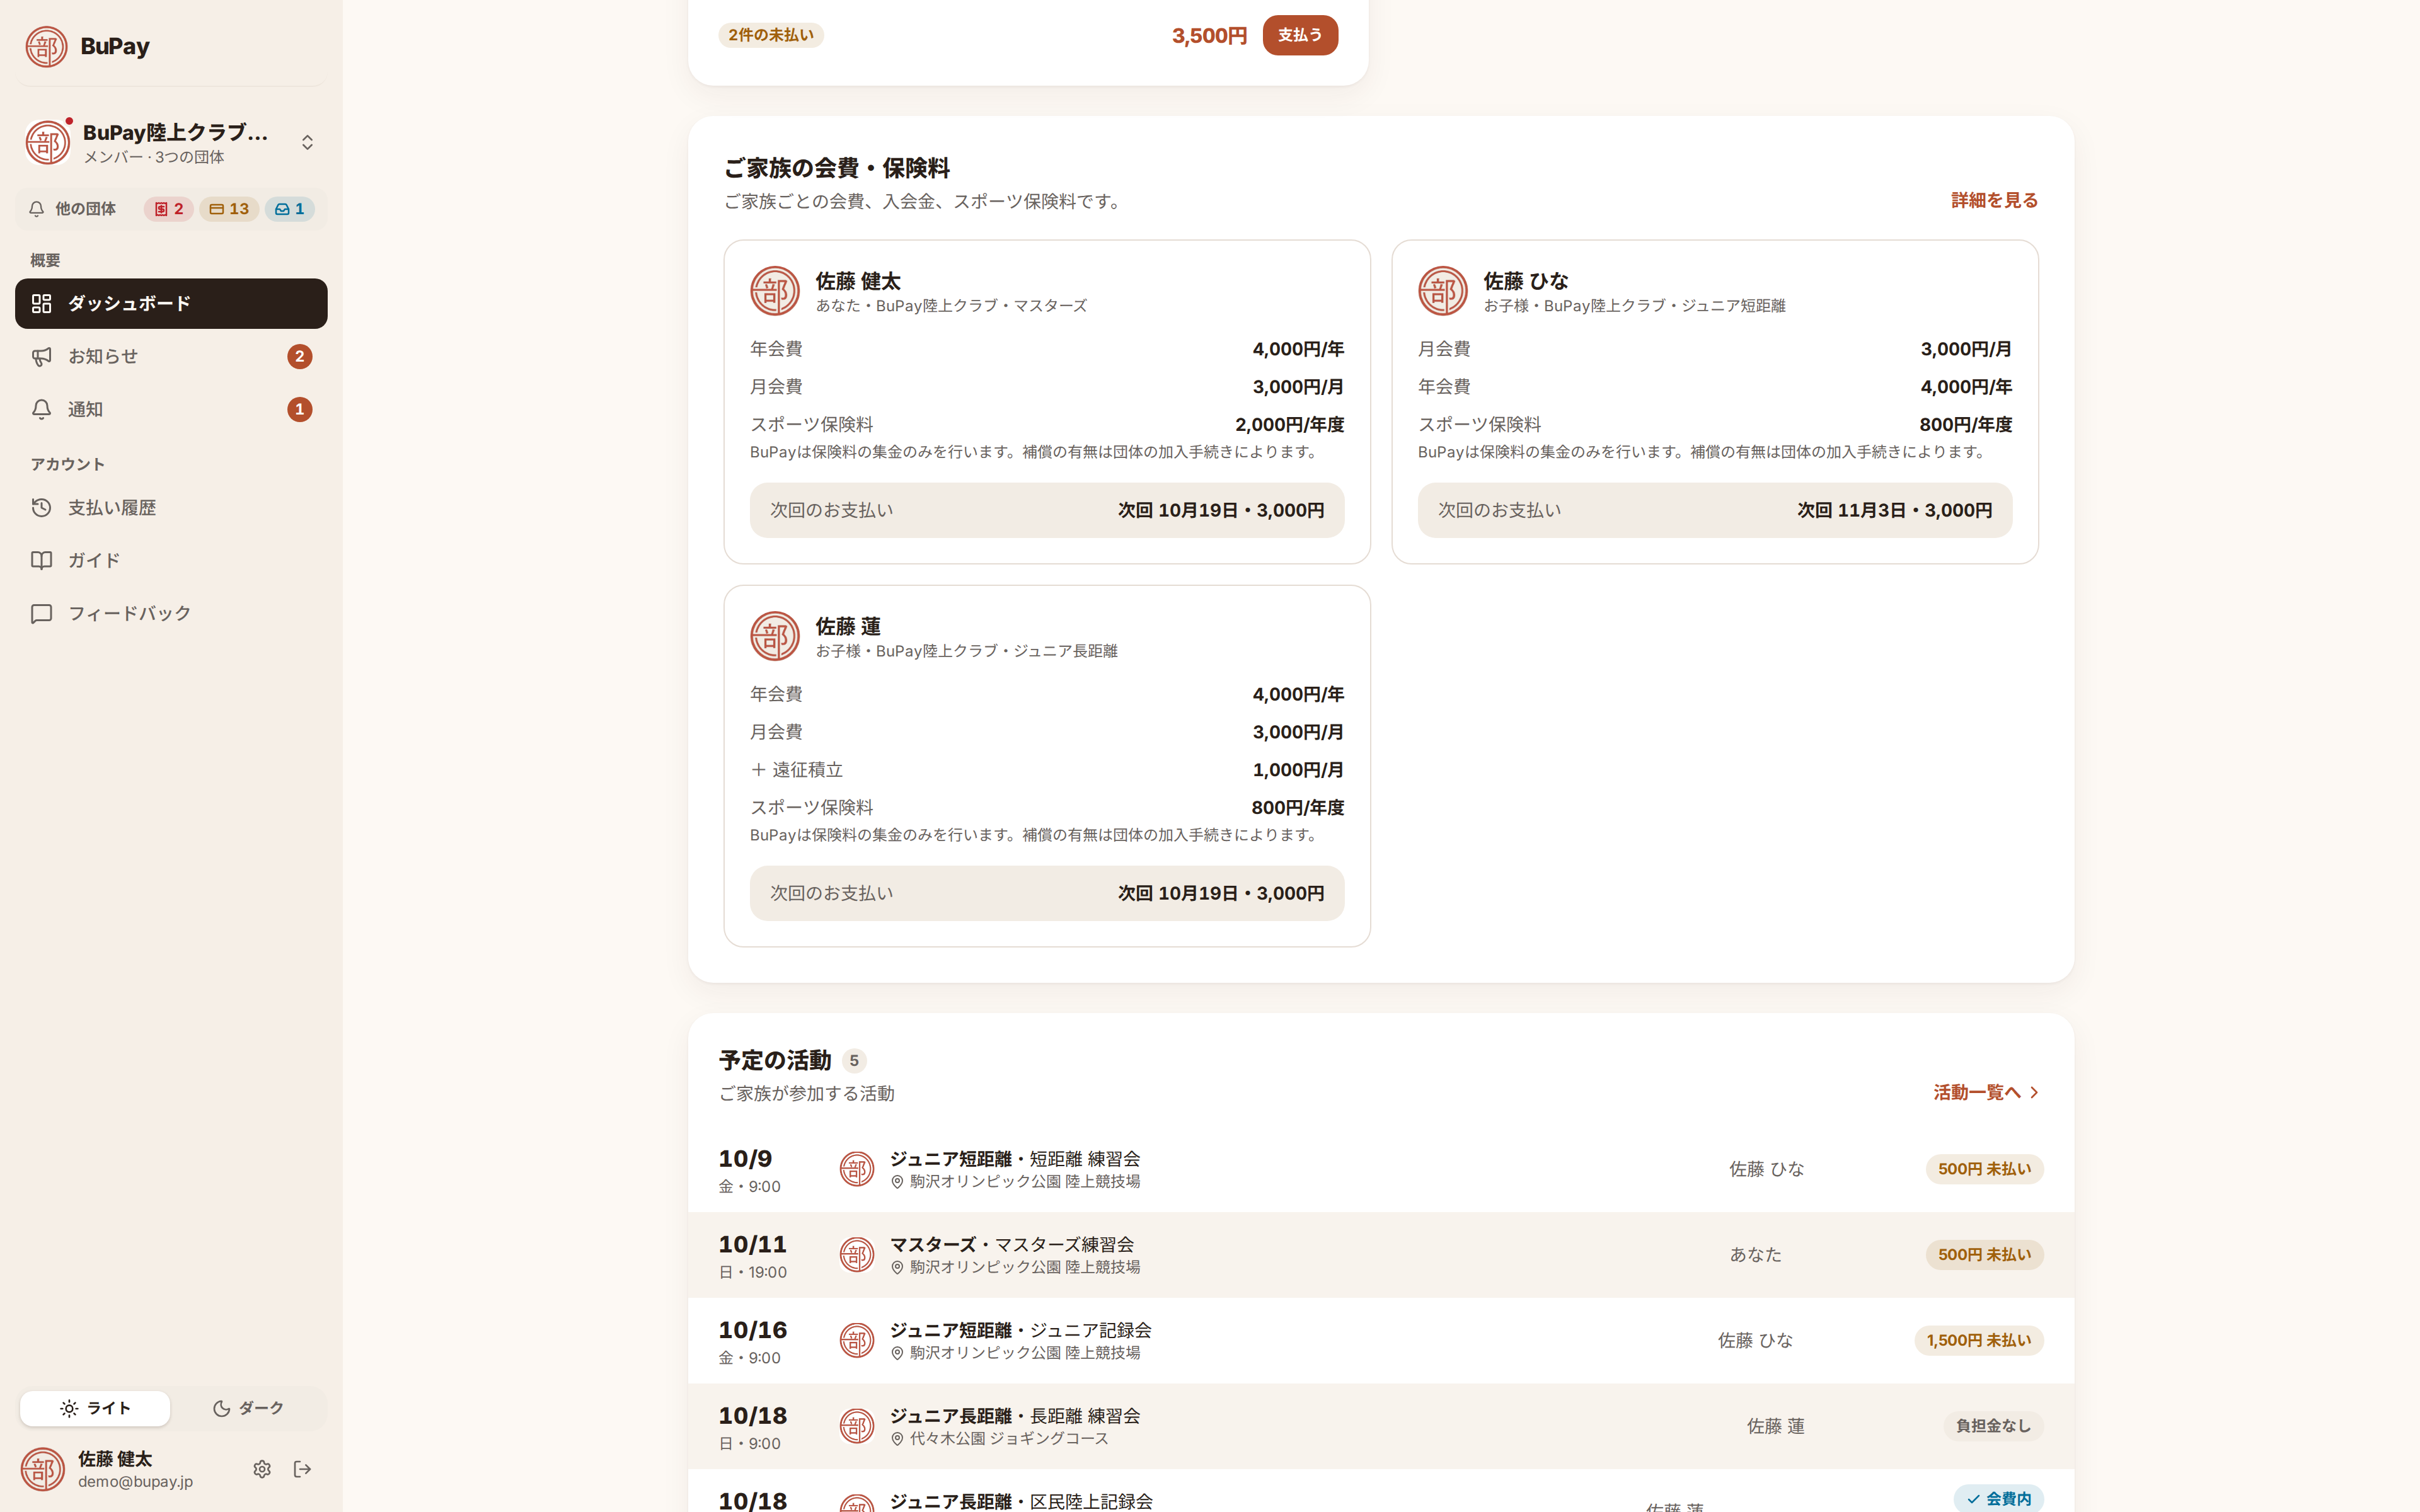Click the location pin for 代々木公園 ジョギングコース
The image size is (2420, 1512).
coord(897,1439)
